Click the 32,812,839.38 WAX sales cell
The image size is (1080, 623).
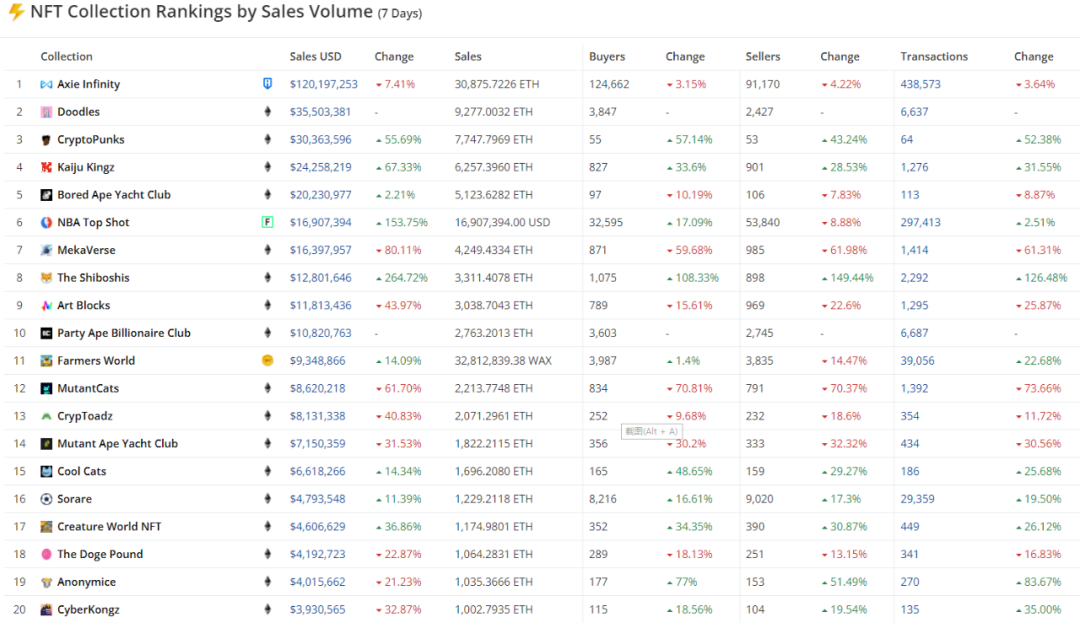coord(503,361)
